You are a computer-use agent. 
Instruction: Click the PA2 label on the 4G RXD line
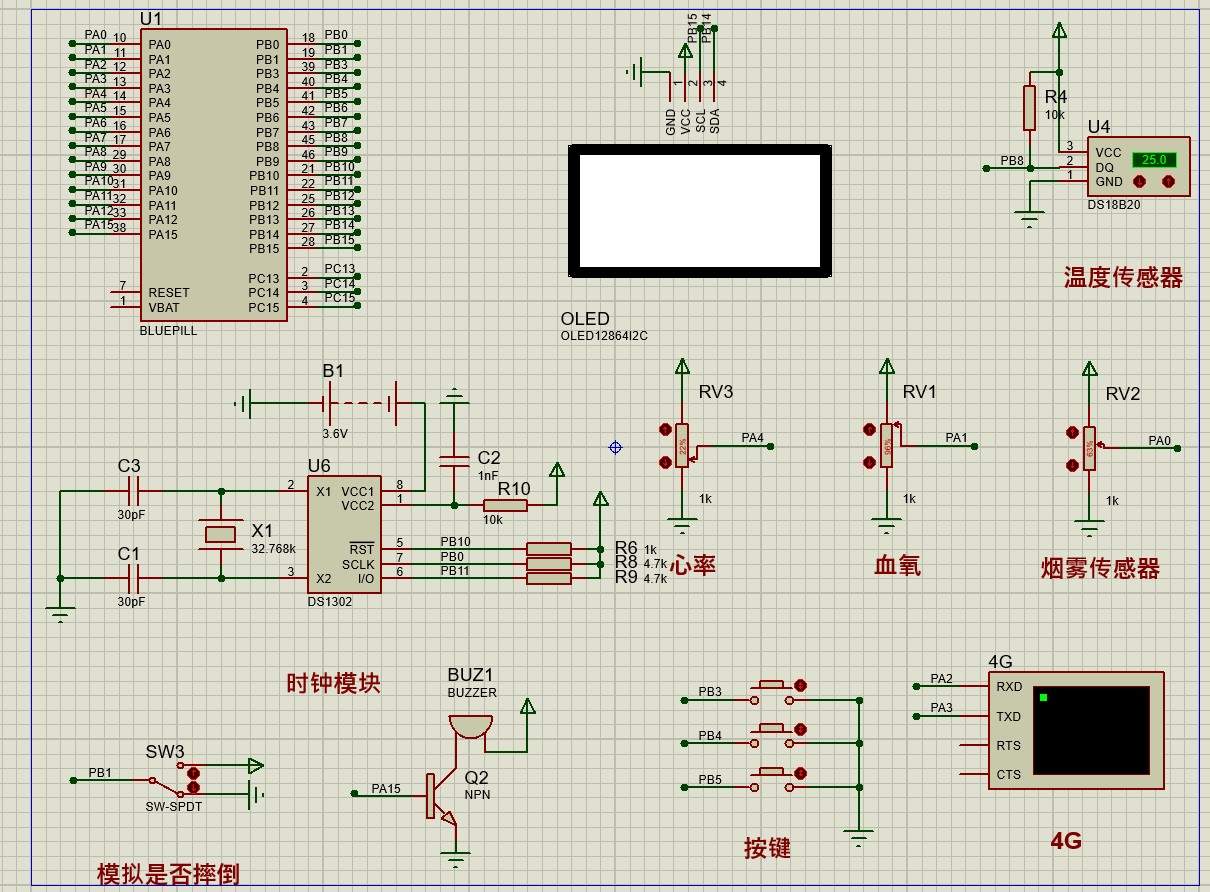click(x=941, y=679)
